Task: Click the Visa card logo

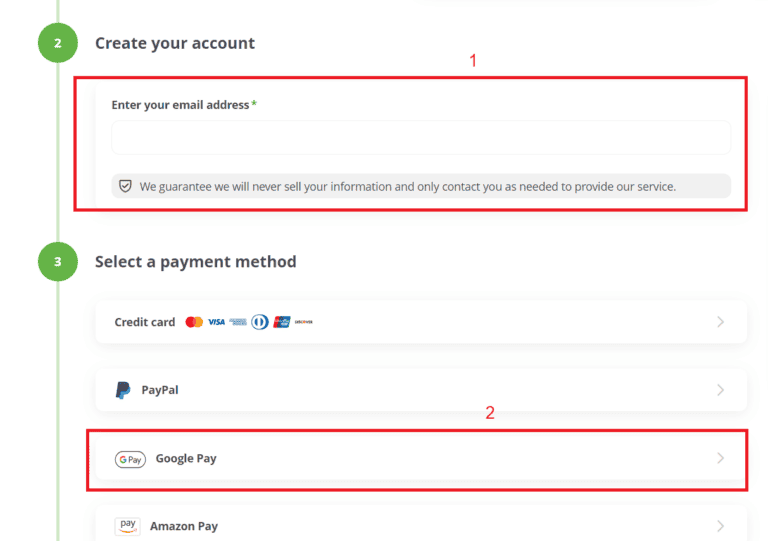Action: point(216,322)
